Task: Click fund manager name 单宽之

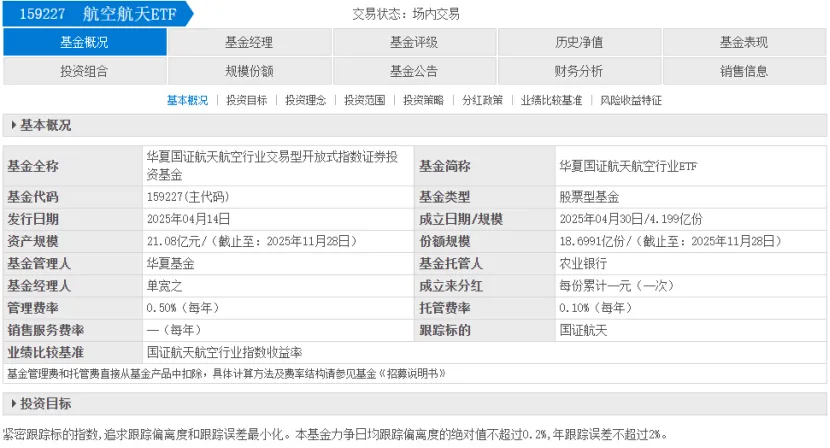Action: click(165, 286)
